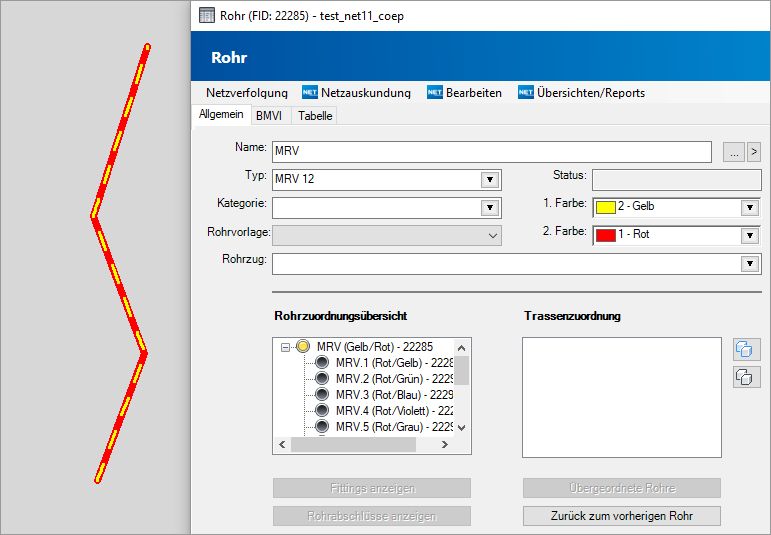The image size is (771, 535).
Task: Click the ellipsis button next to Name
Action: click(734, 152)
